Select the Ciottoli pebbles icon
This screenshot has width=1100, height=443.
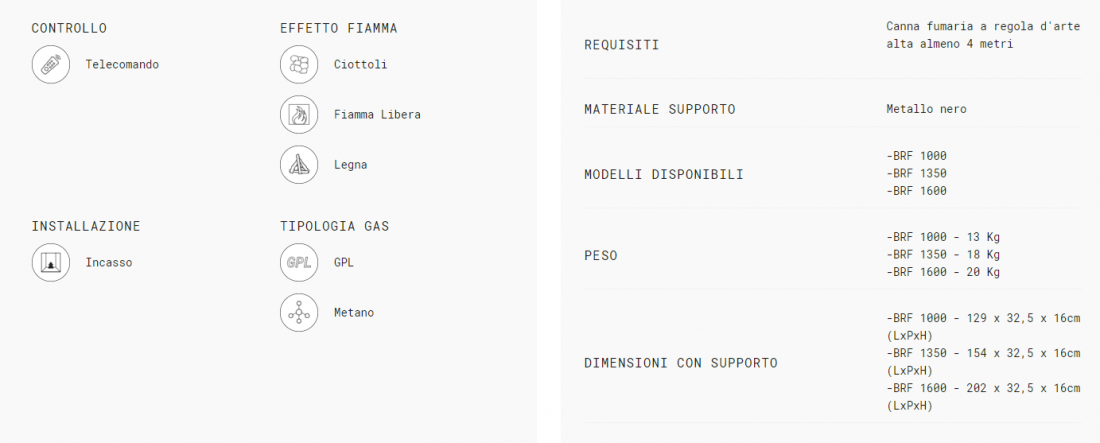coord(299,65)
